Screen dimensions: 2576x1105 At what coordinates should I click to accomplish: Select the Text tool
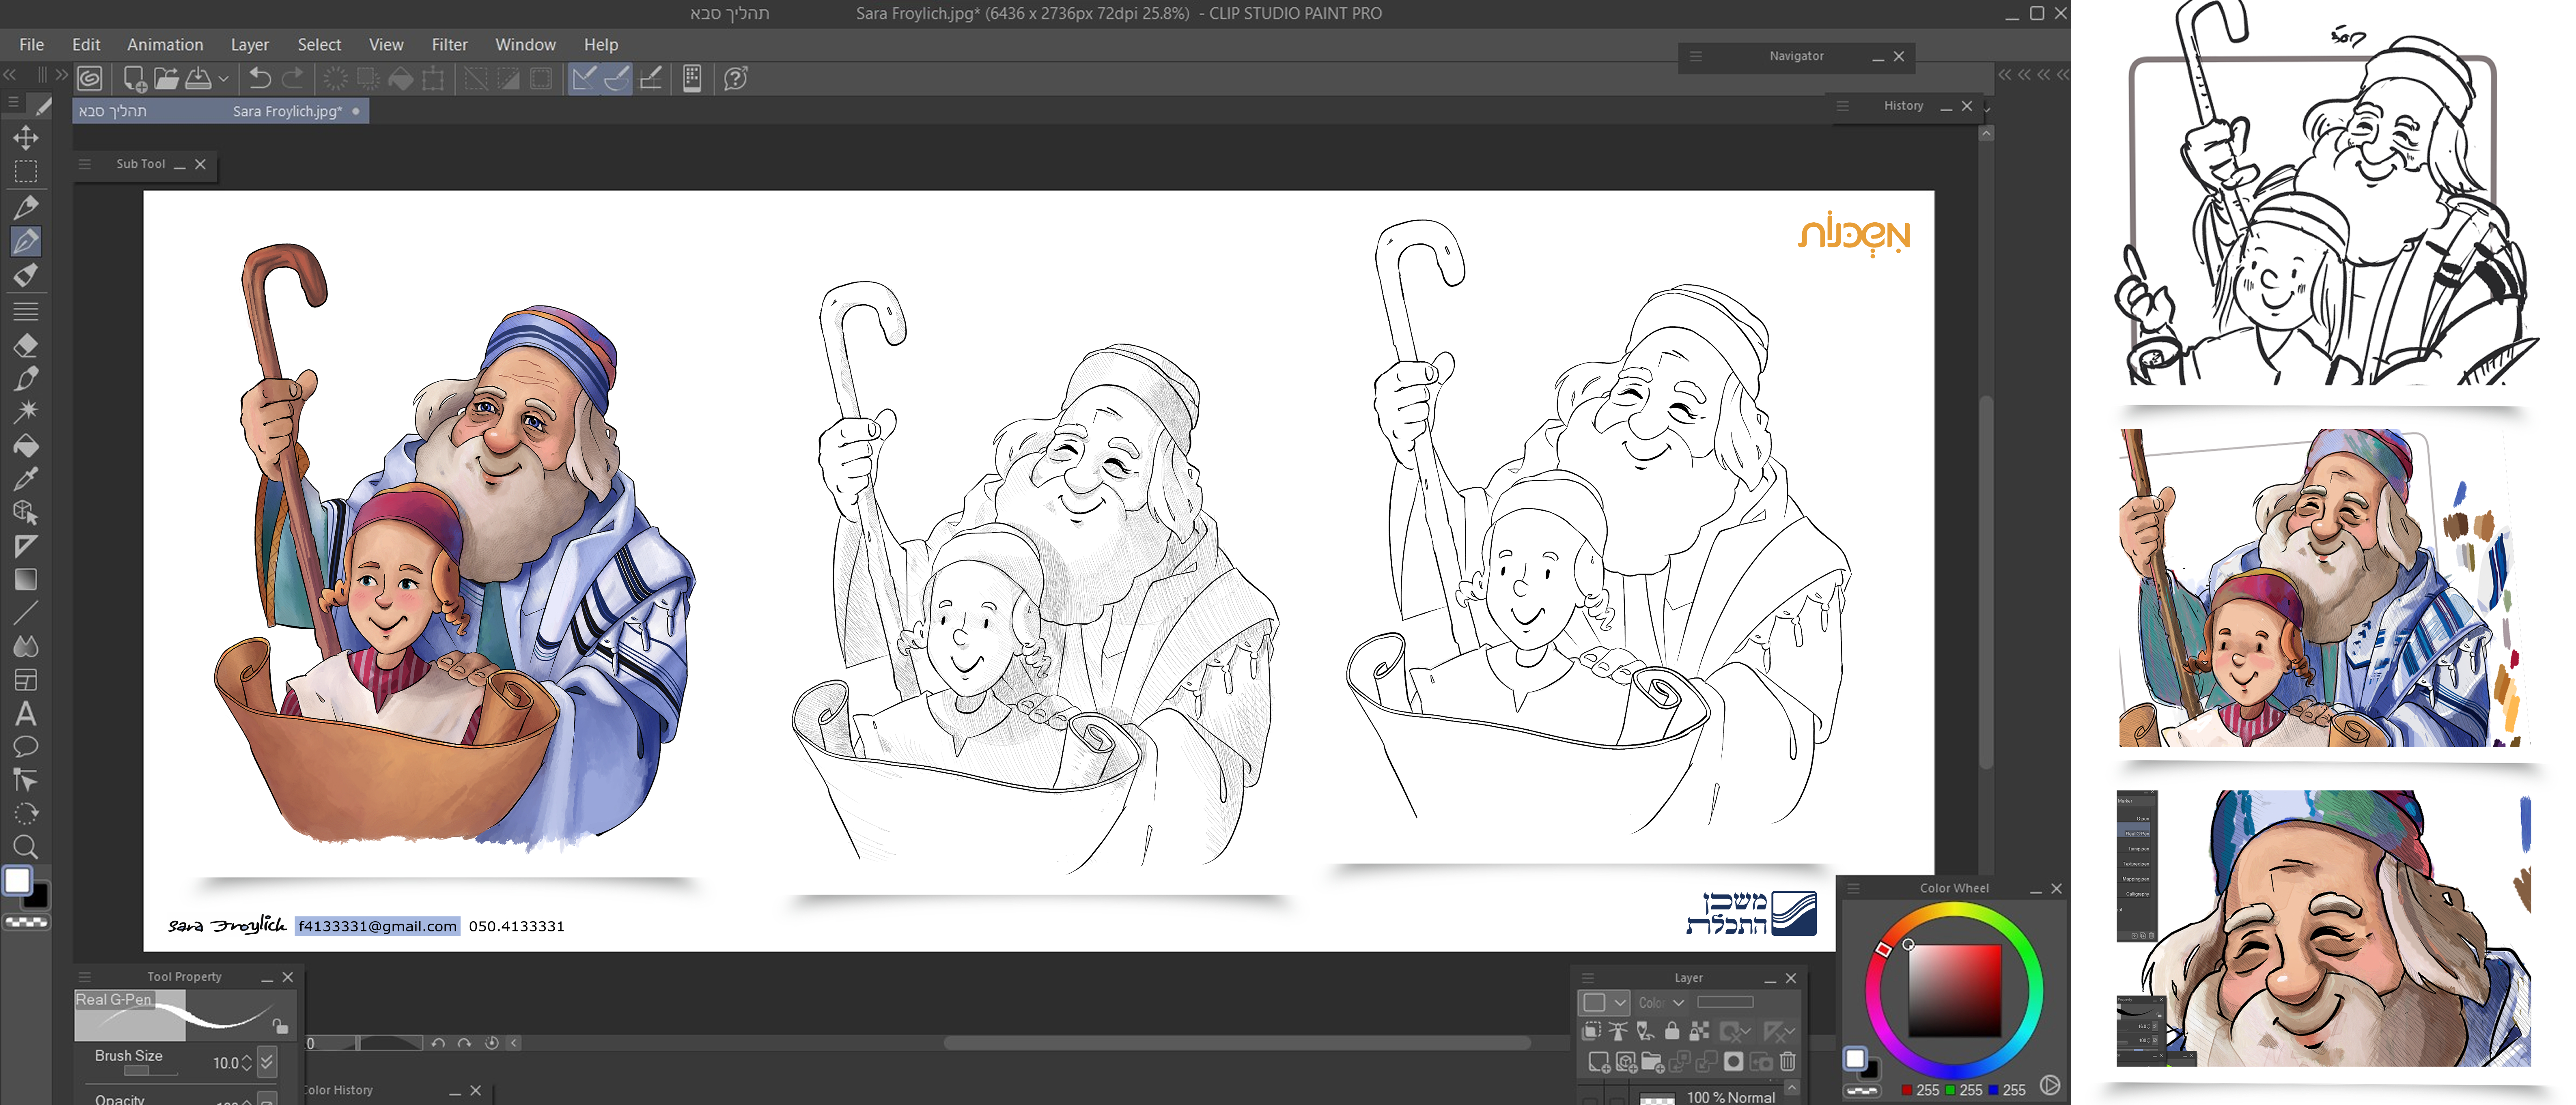(x=26, y=714)
